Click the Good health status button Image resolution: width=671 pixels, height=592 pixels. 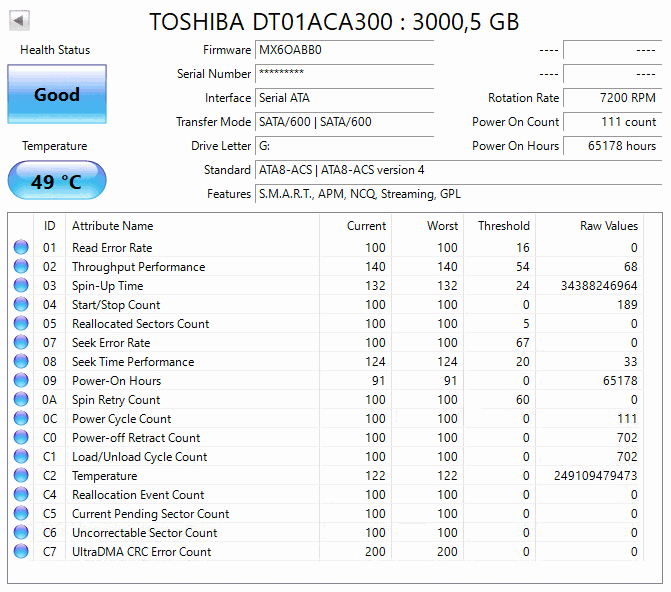click(x=57, y=94)
